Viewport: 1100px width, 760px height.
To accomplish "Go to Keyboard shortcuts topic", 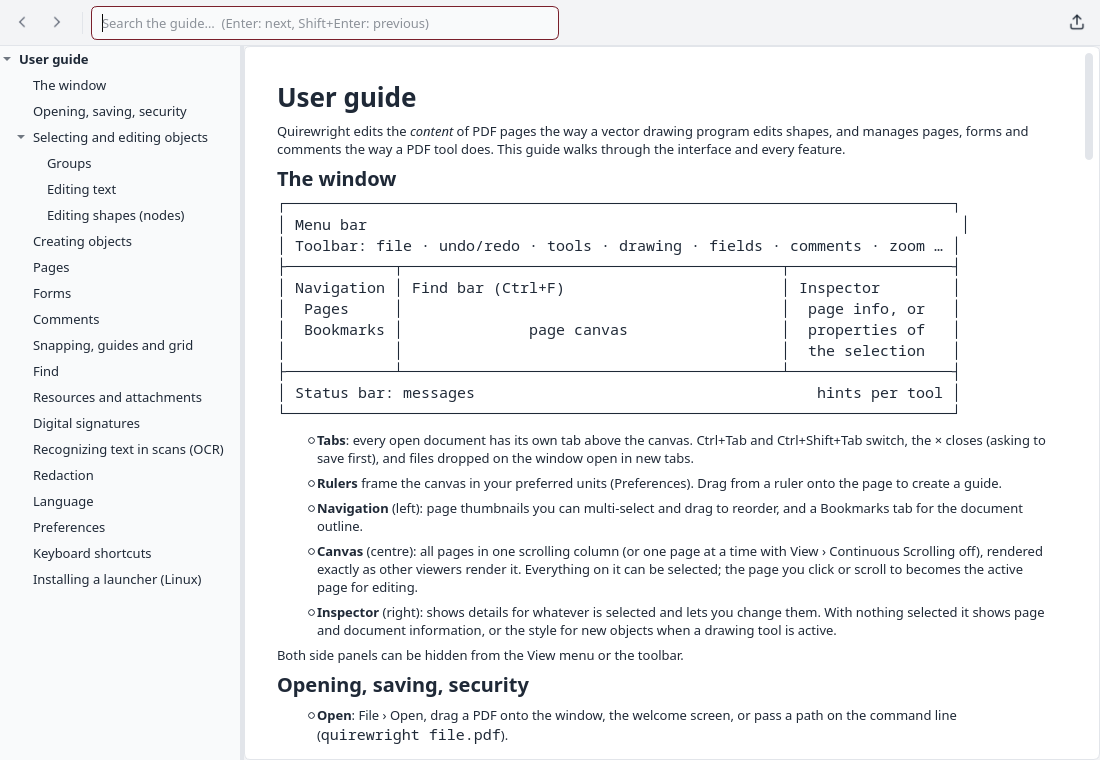I will point(92,553).
